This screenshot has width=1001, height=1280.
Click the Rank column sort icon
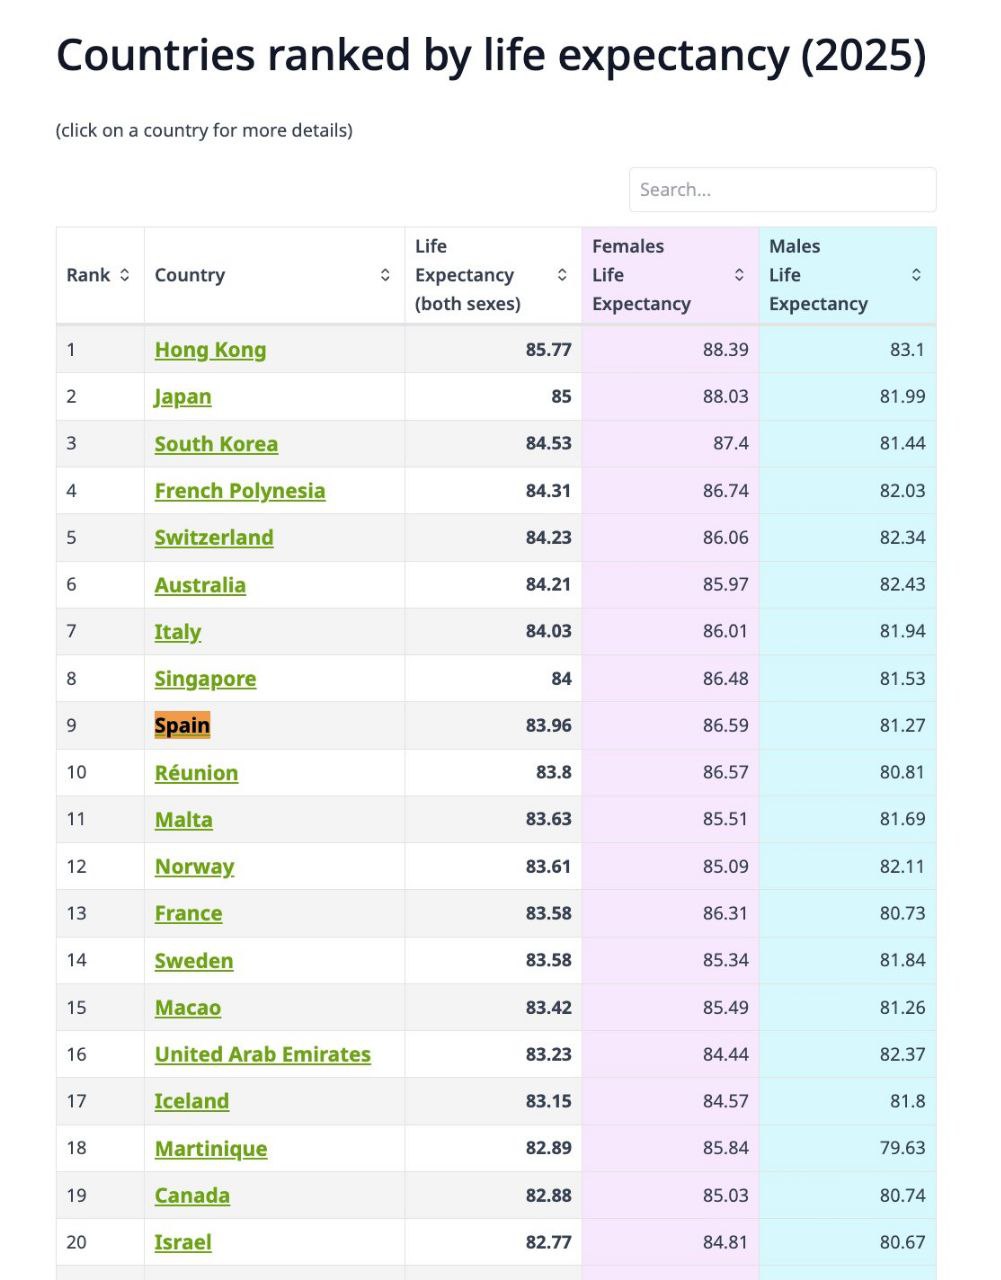125,275
